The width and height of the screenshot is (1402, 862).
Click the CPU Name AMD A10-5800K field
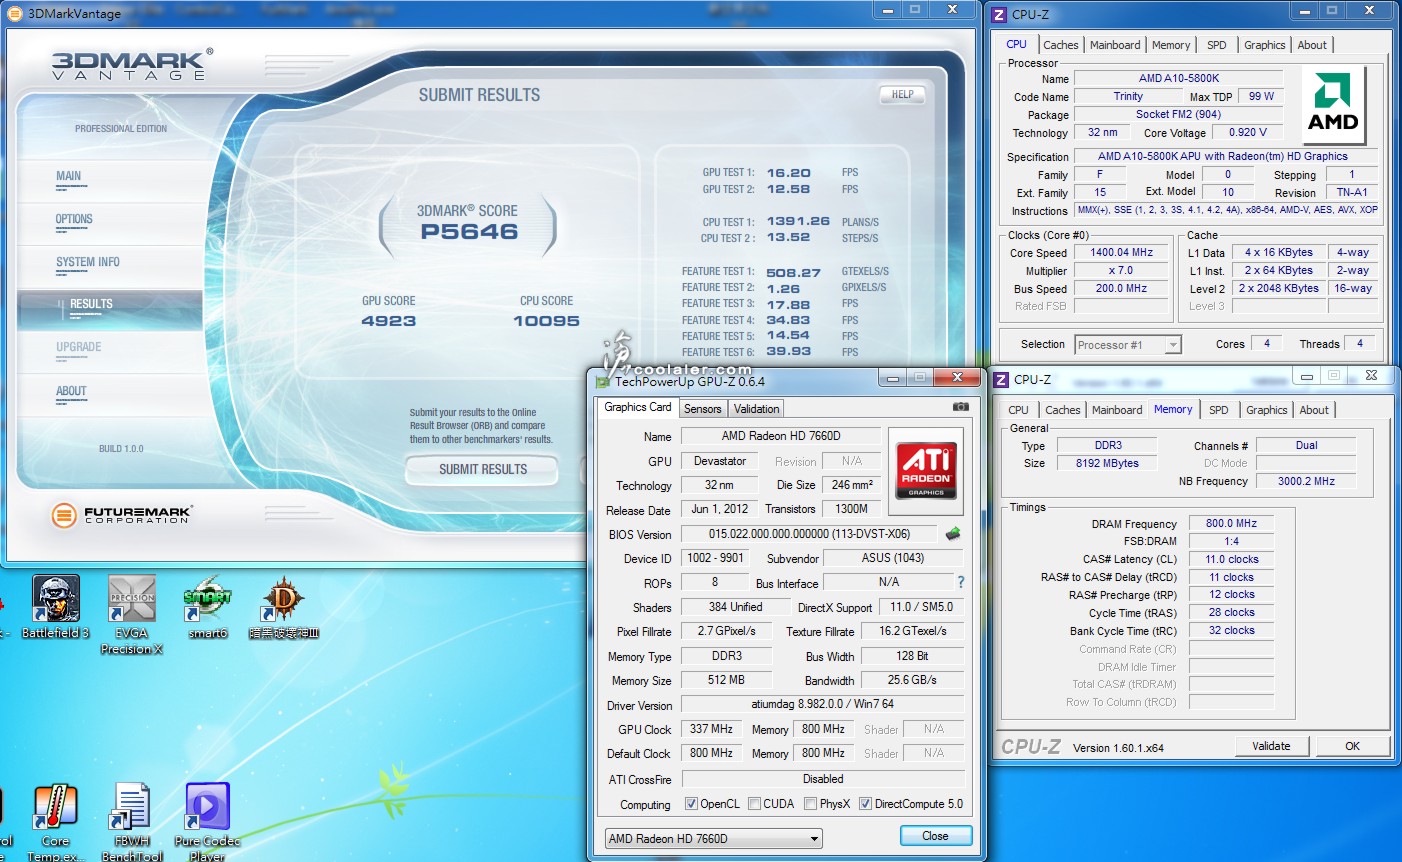coord(1179,78)
